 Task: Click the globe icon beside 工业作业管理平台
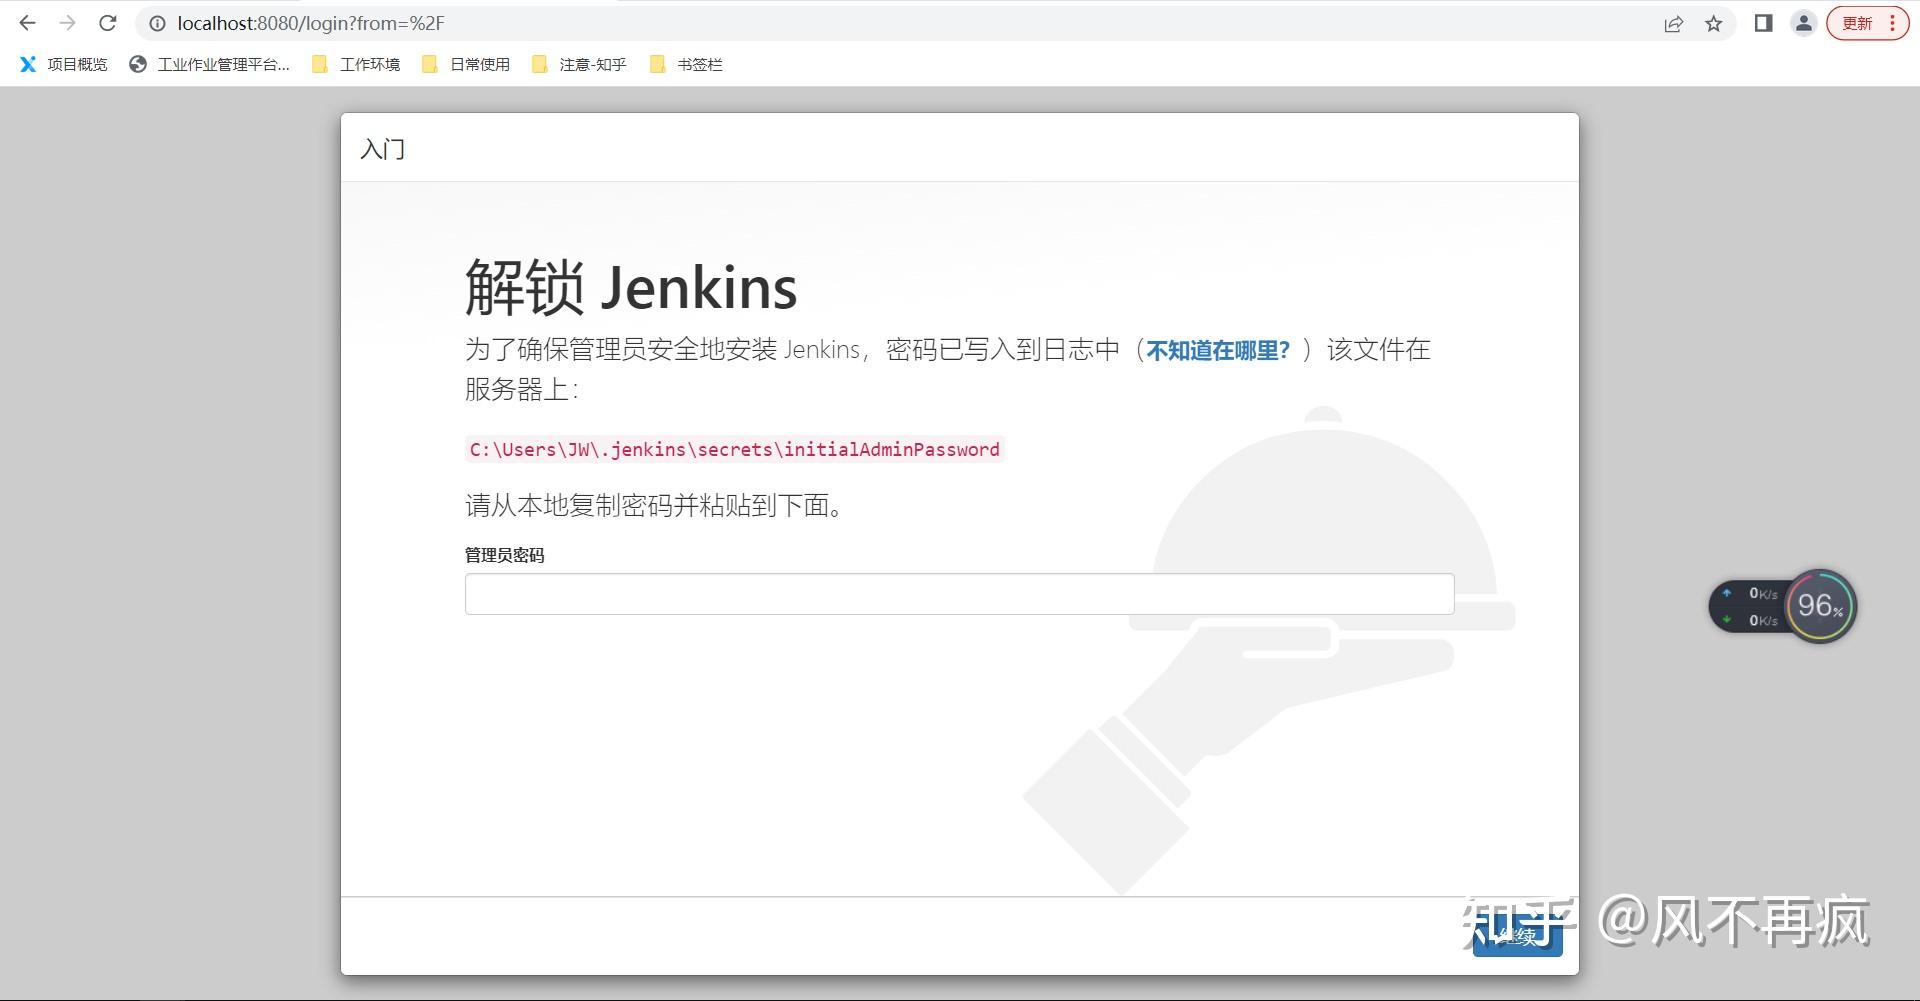tap(137, 64)
